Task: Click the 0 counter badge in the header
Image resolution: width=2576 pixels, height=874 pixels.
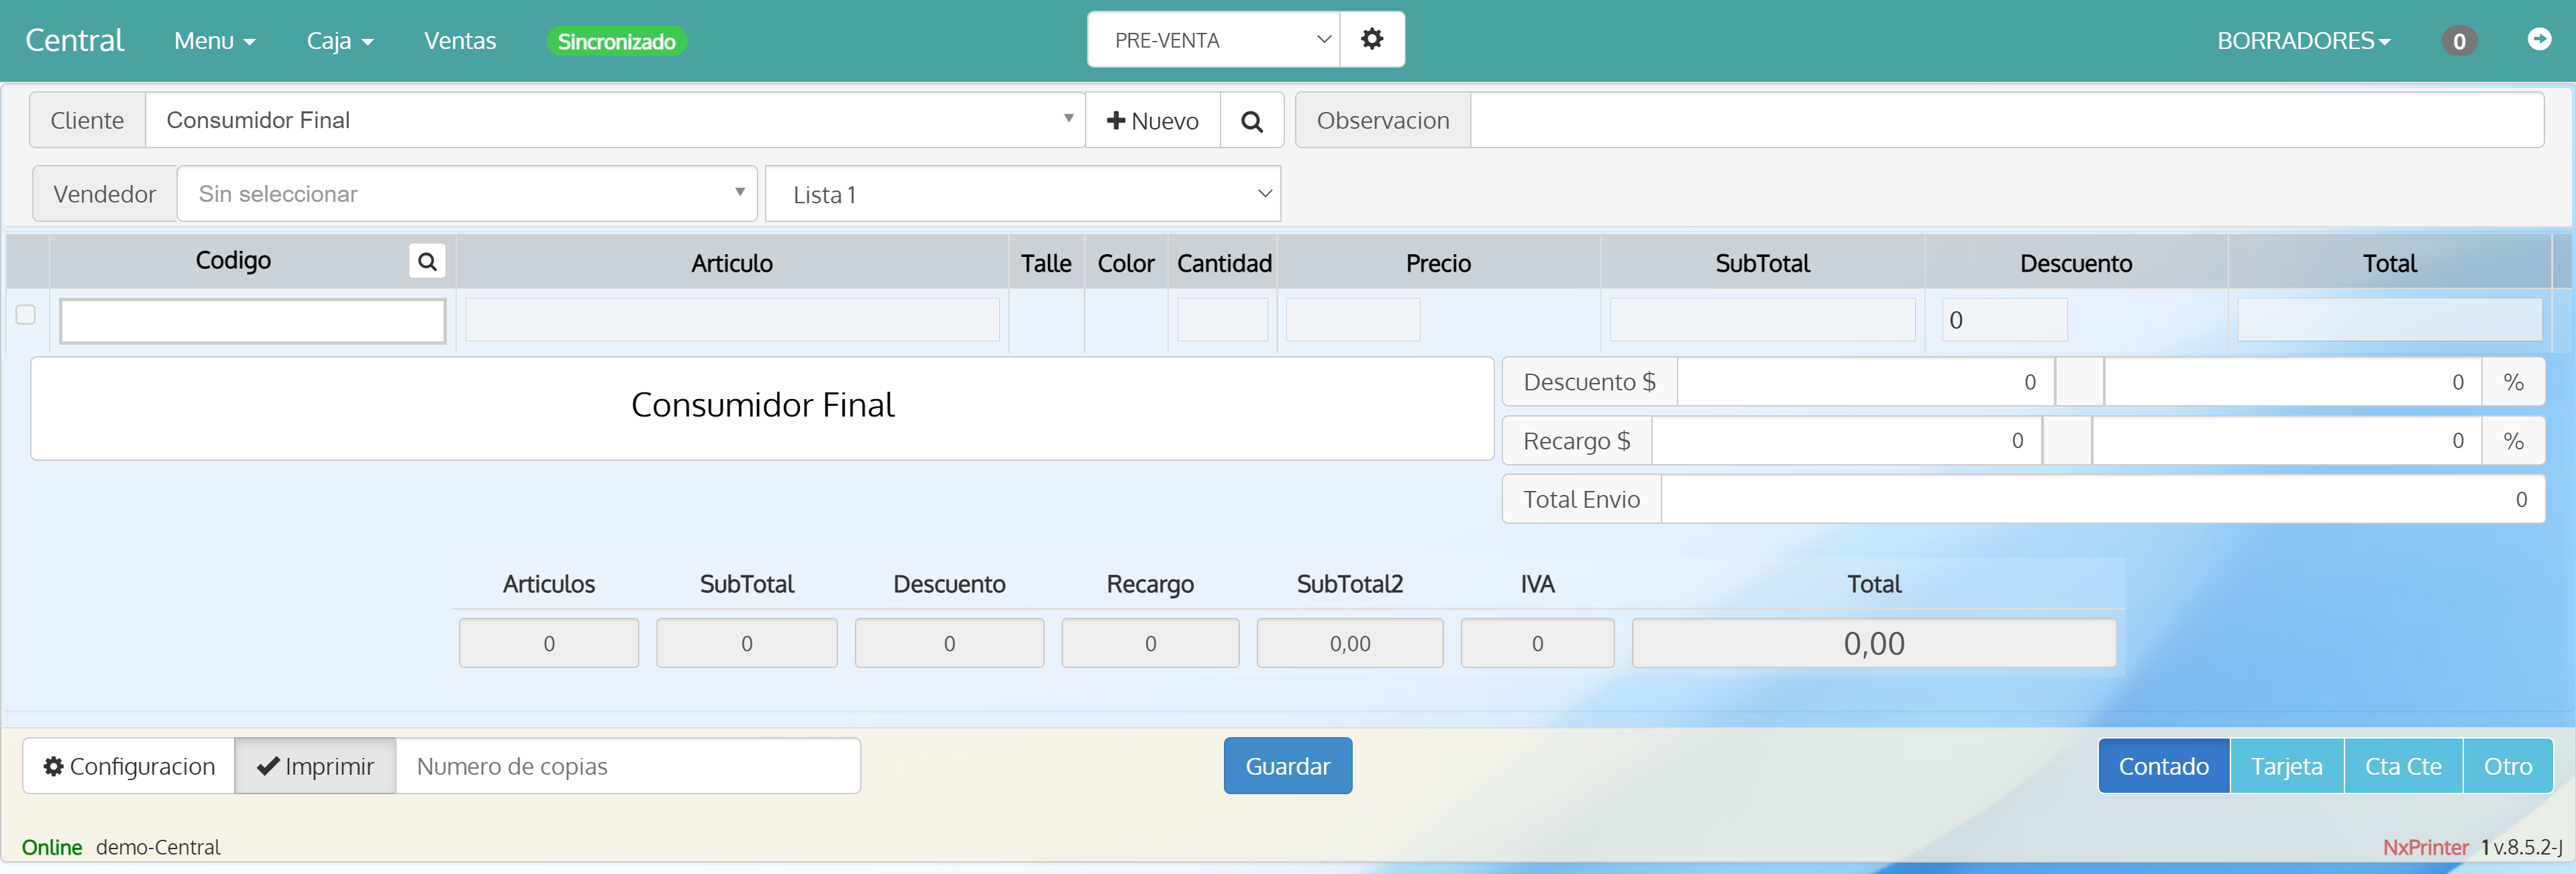Action: point(2460,41)
